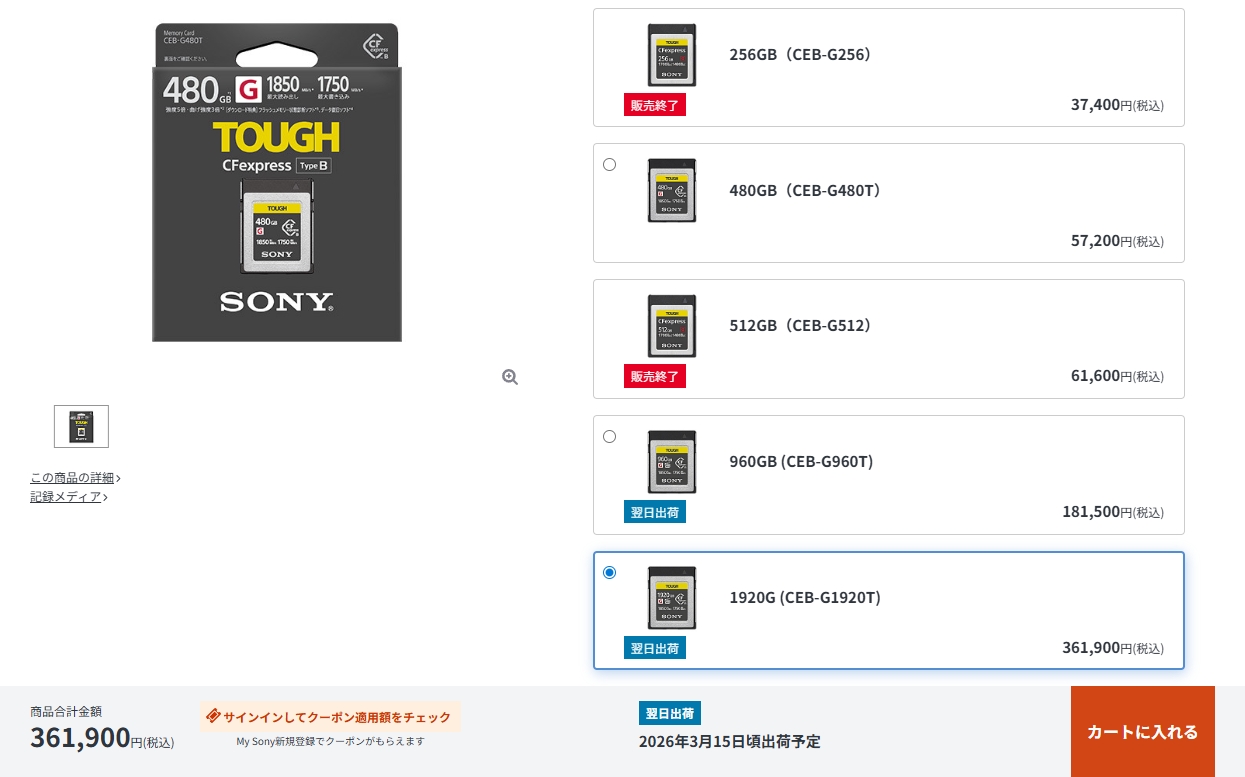Open 記録メディア link chevron
The height and width of the screenshot is (777, 1245).
tap(105, 497)
